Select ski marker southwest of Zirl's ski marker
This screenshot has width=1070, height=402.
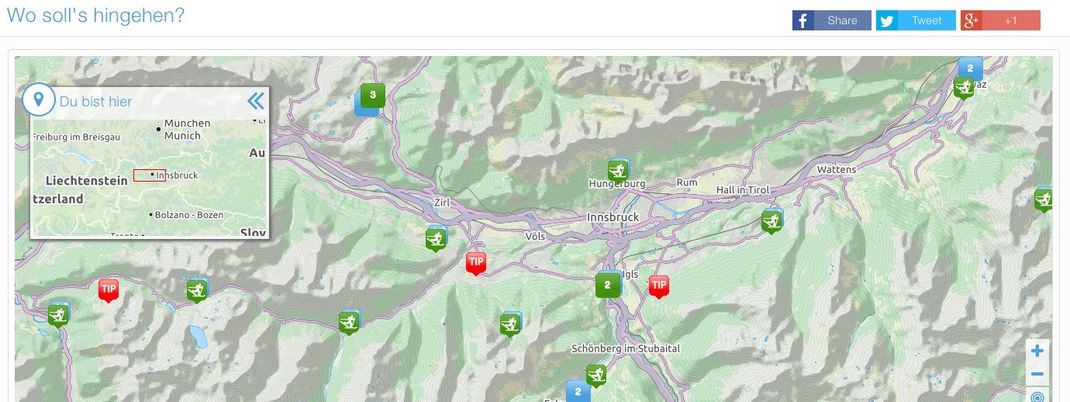pyautogui.click(x=349, y=322)
